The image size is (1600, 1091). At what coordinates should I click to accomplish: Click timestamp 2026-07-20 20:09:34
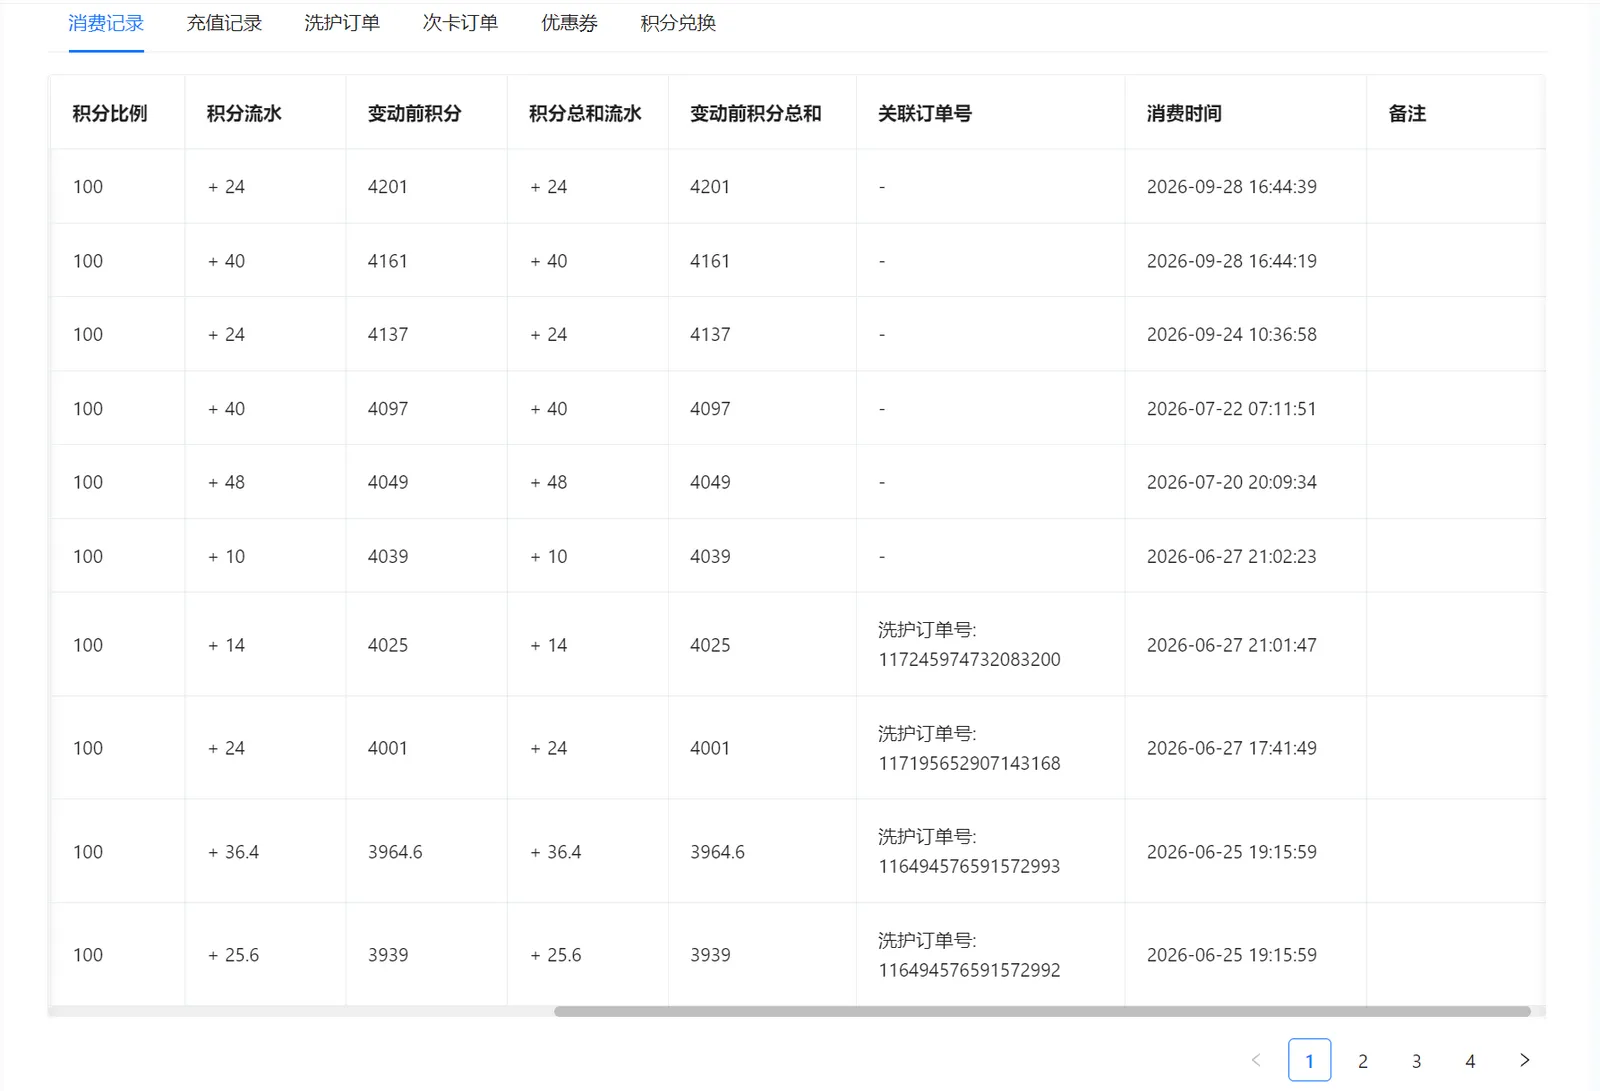pos(1232,482)
